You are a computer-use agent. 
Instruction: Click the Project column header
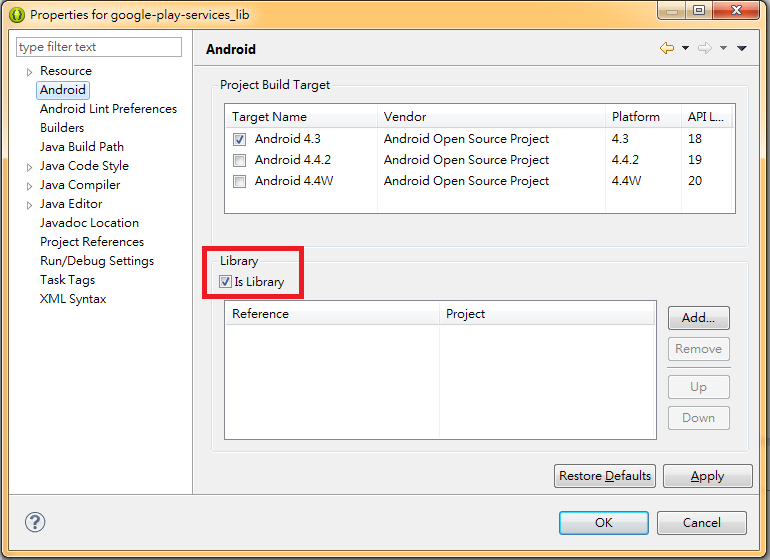tap(547, 314)
